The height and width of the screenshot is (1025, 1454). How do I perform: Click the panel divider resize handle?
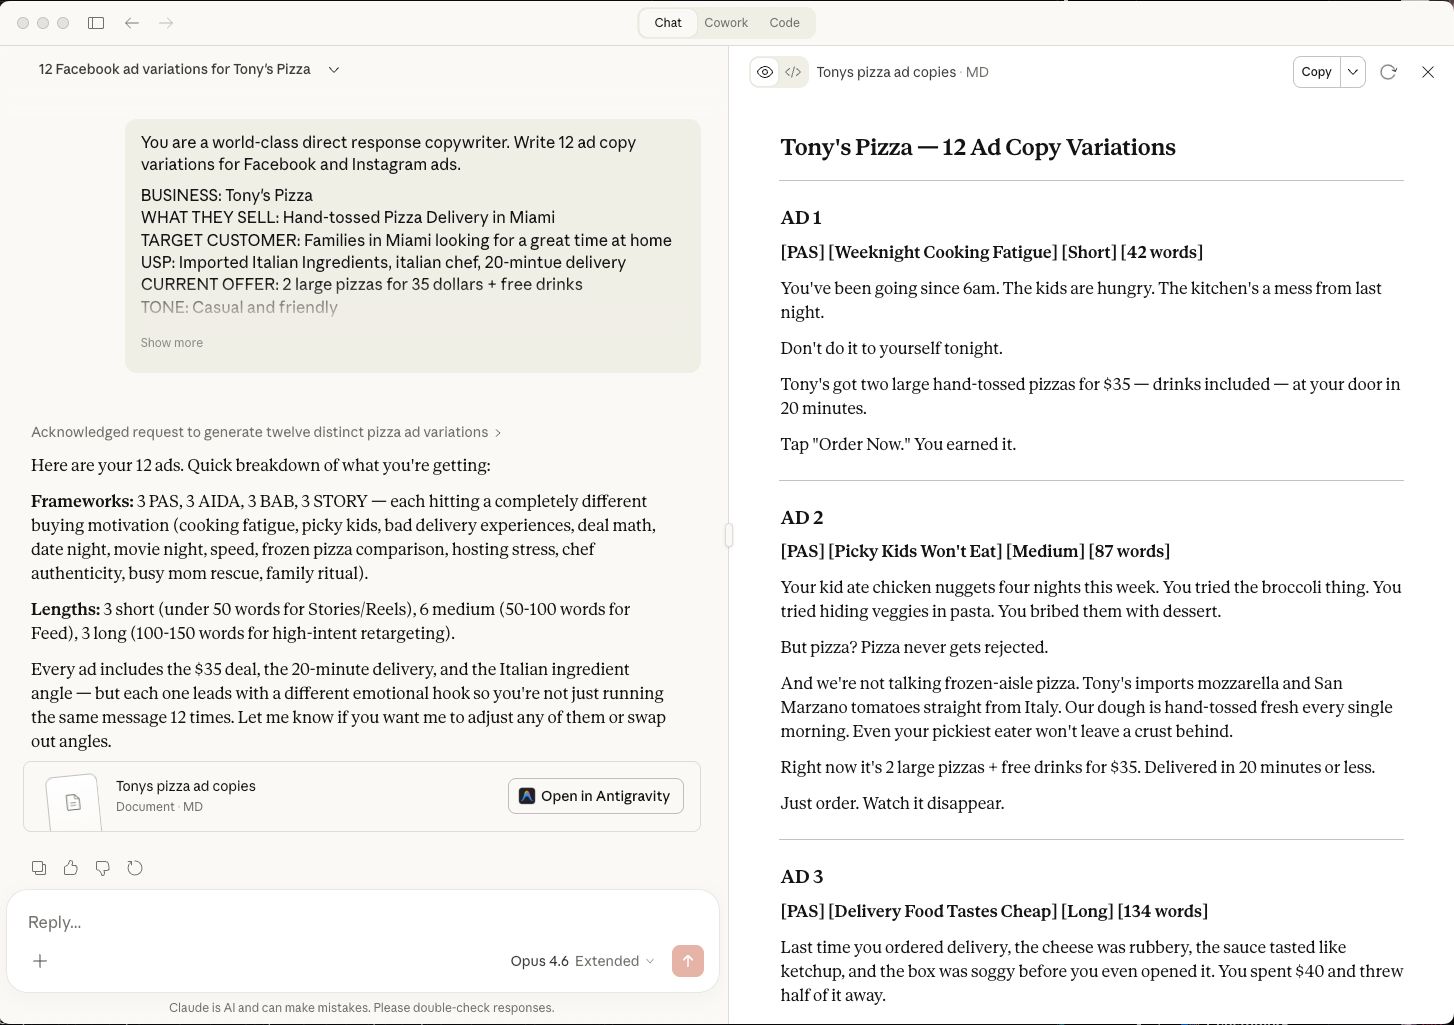pyautogui.click(x=729, y=535)
